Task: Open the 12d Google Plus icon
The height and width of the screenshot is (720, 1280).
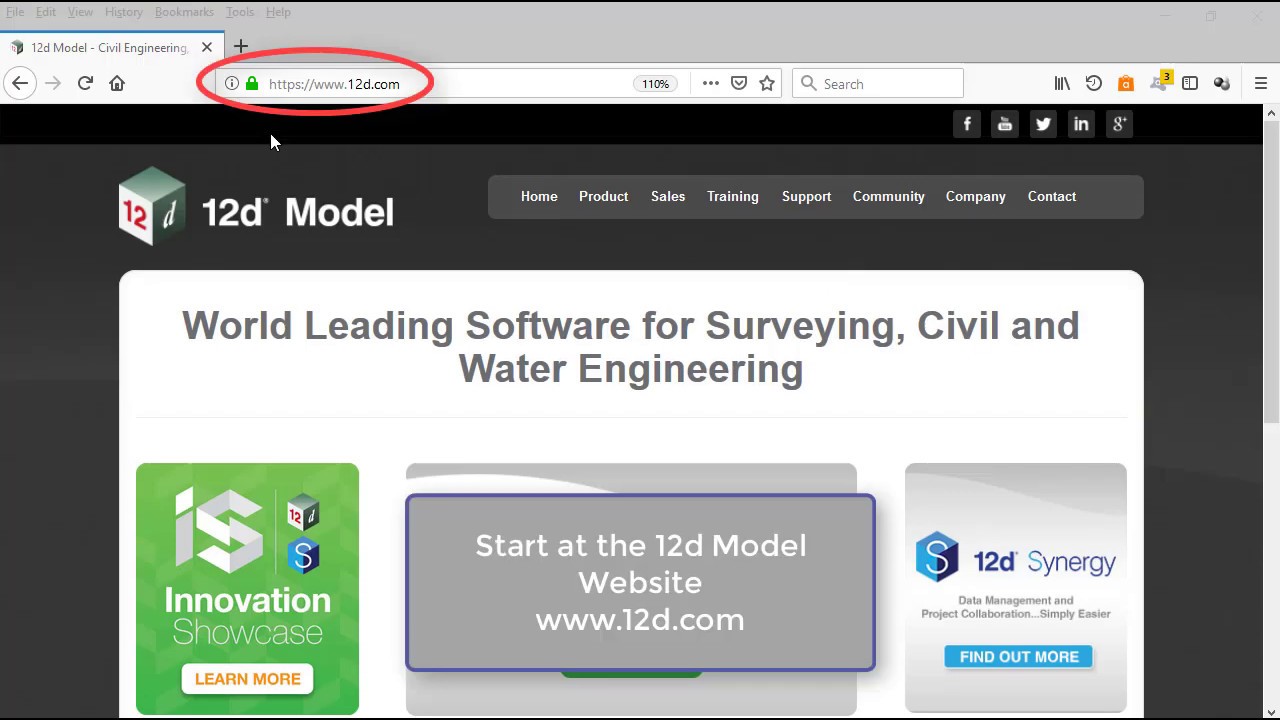Action: (1119, 124)
